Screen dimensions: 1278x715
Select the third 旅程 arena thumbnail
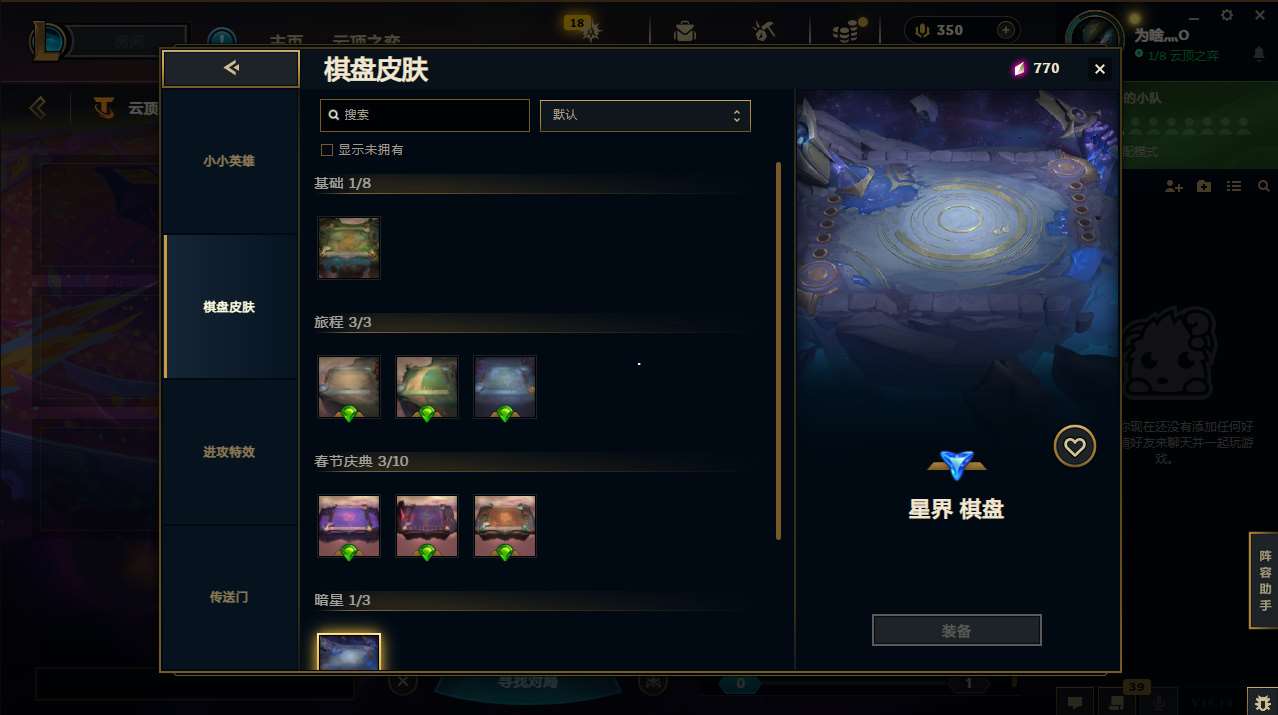tap(505, 387)
